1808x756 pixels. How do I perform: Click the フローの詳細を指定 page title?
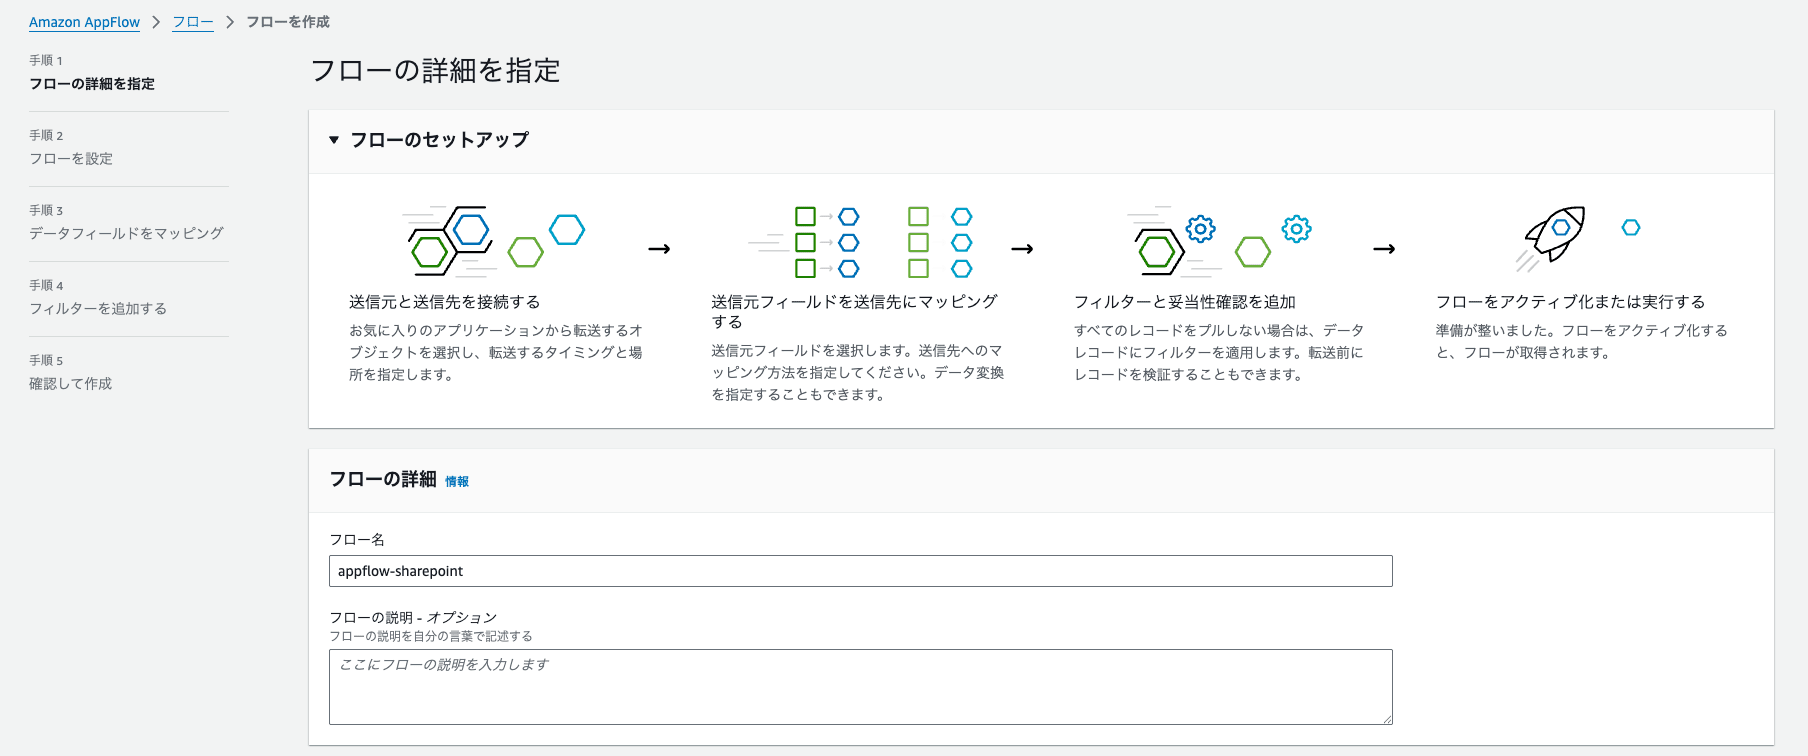point(435,71)
